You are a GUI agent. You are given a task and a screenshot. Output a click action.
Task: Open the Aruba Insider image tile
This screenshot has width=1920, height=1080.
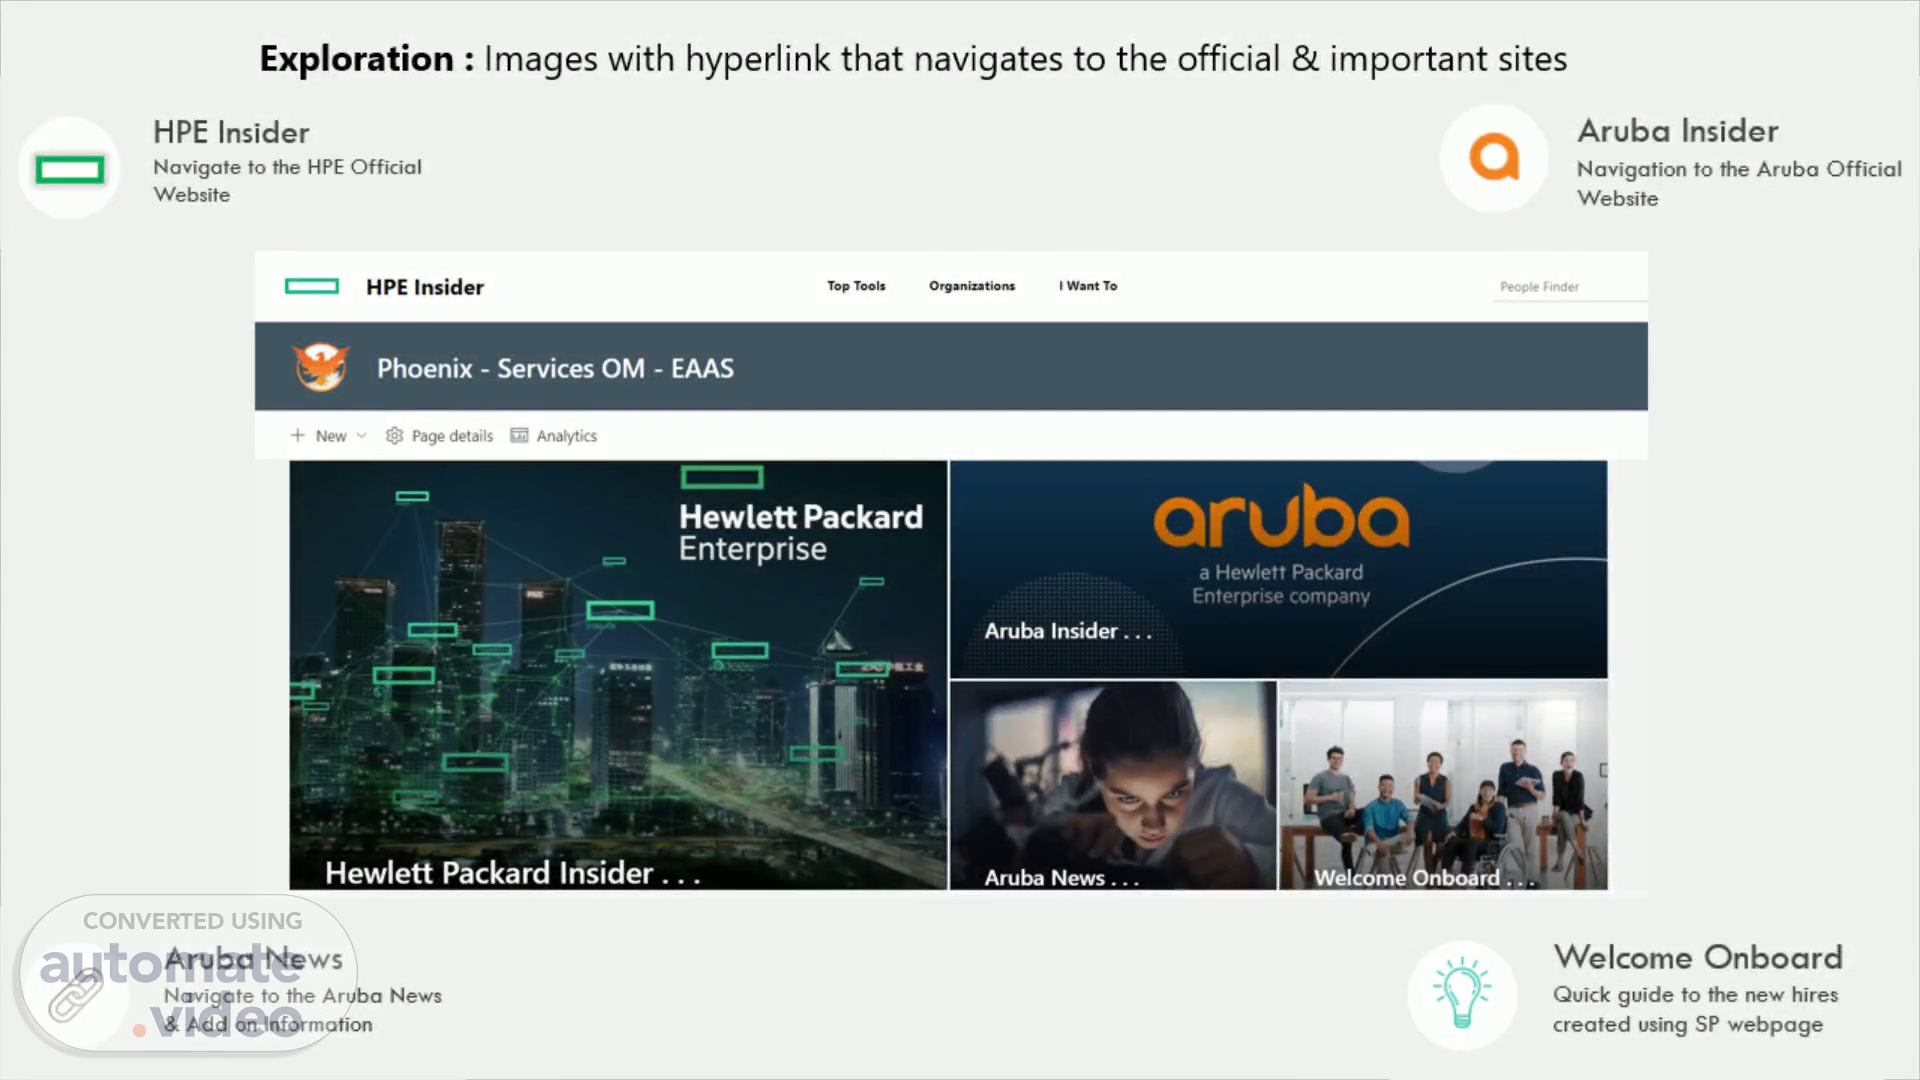pyautogui.click(x=1279, y=569)
